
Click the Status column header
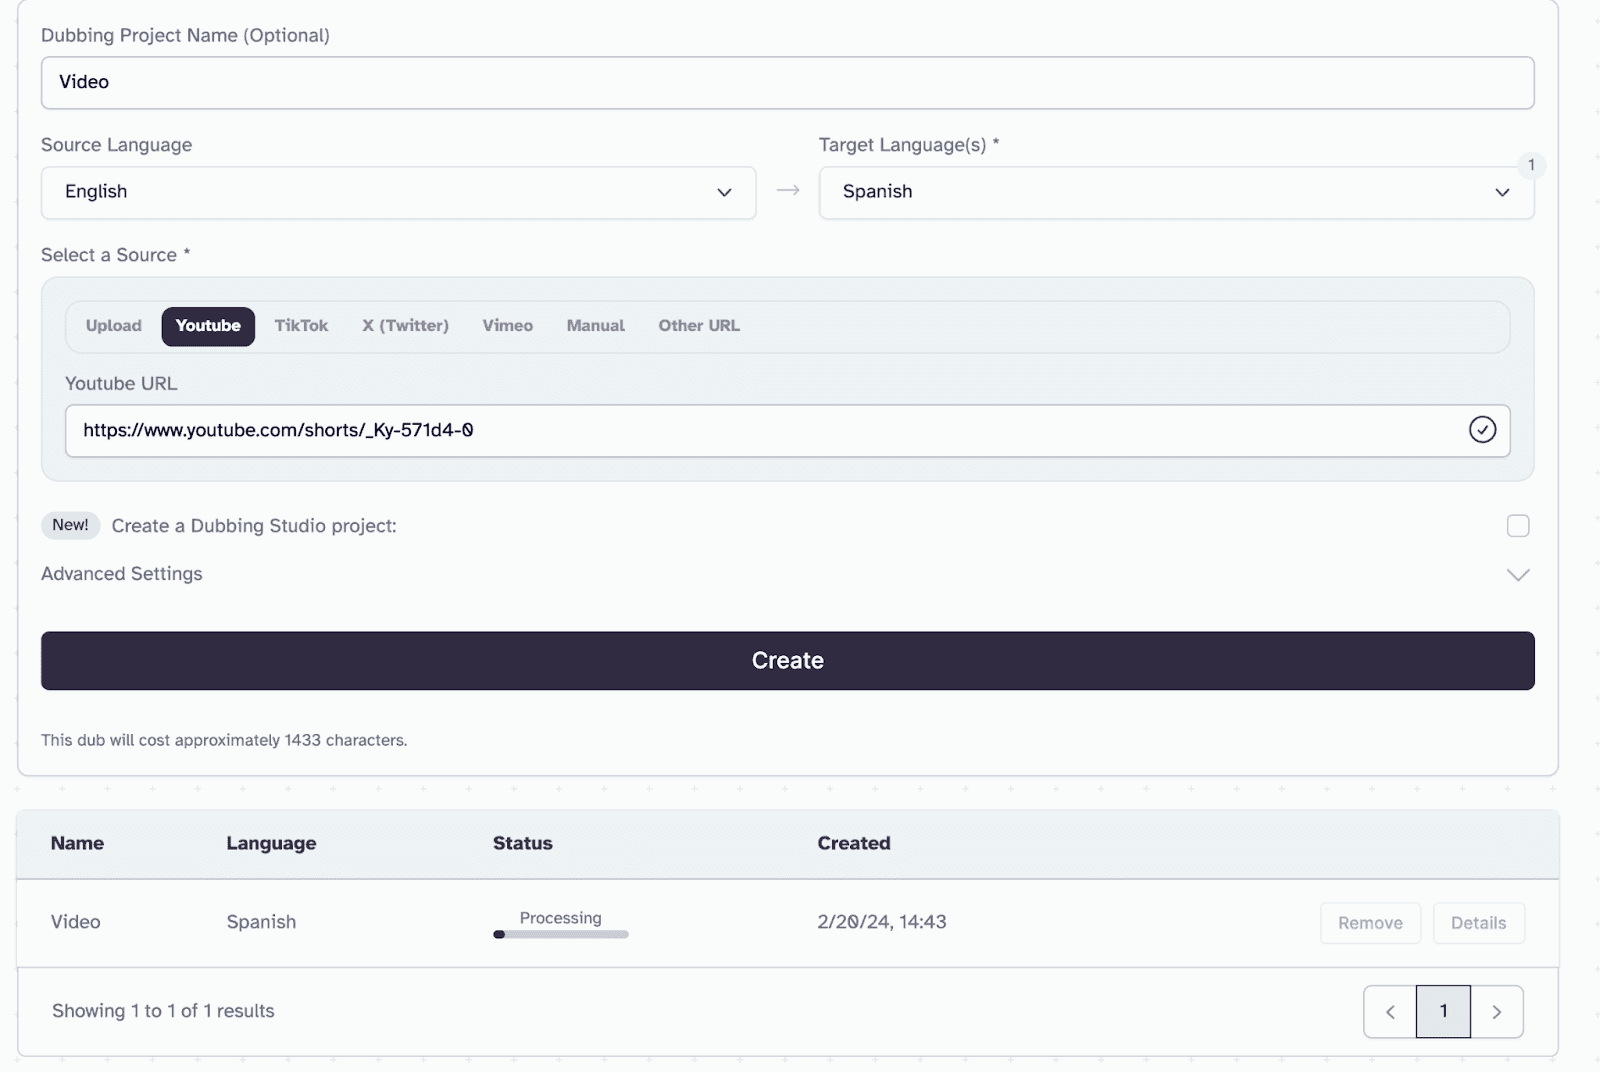click(x=522, y=844)
